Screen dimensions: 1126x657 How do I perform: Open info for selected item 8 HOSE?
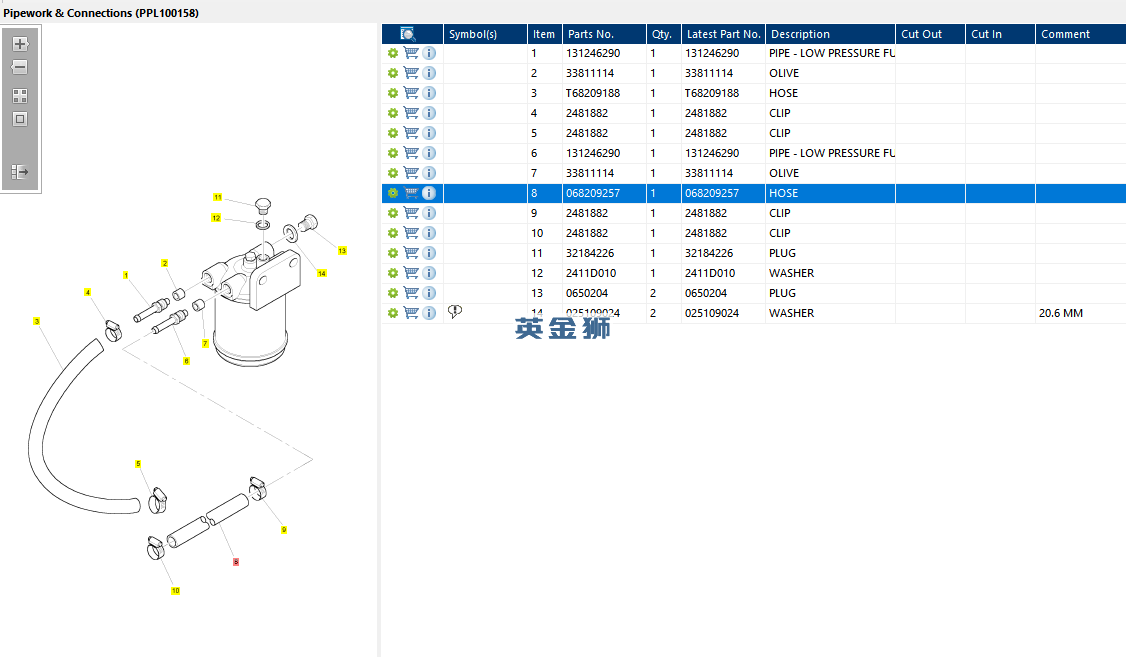[x=429, y=193]
